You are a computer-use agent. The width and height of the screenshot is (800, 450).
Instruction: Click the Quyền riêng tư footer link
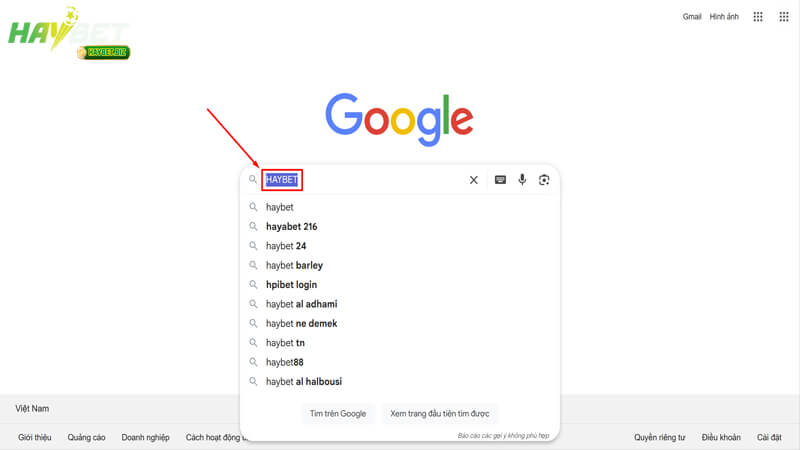tap(659, 437)
